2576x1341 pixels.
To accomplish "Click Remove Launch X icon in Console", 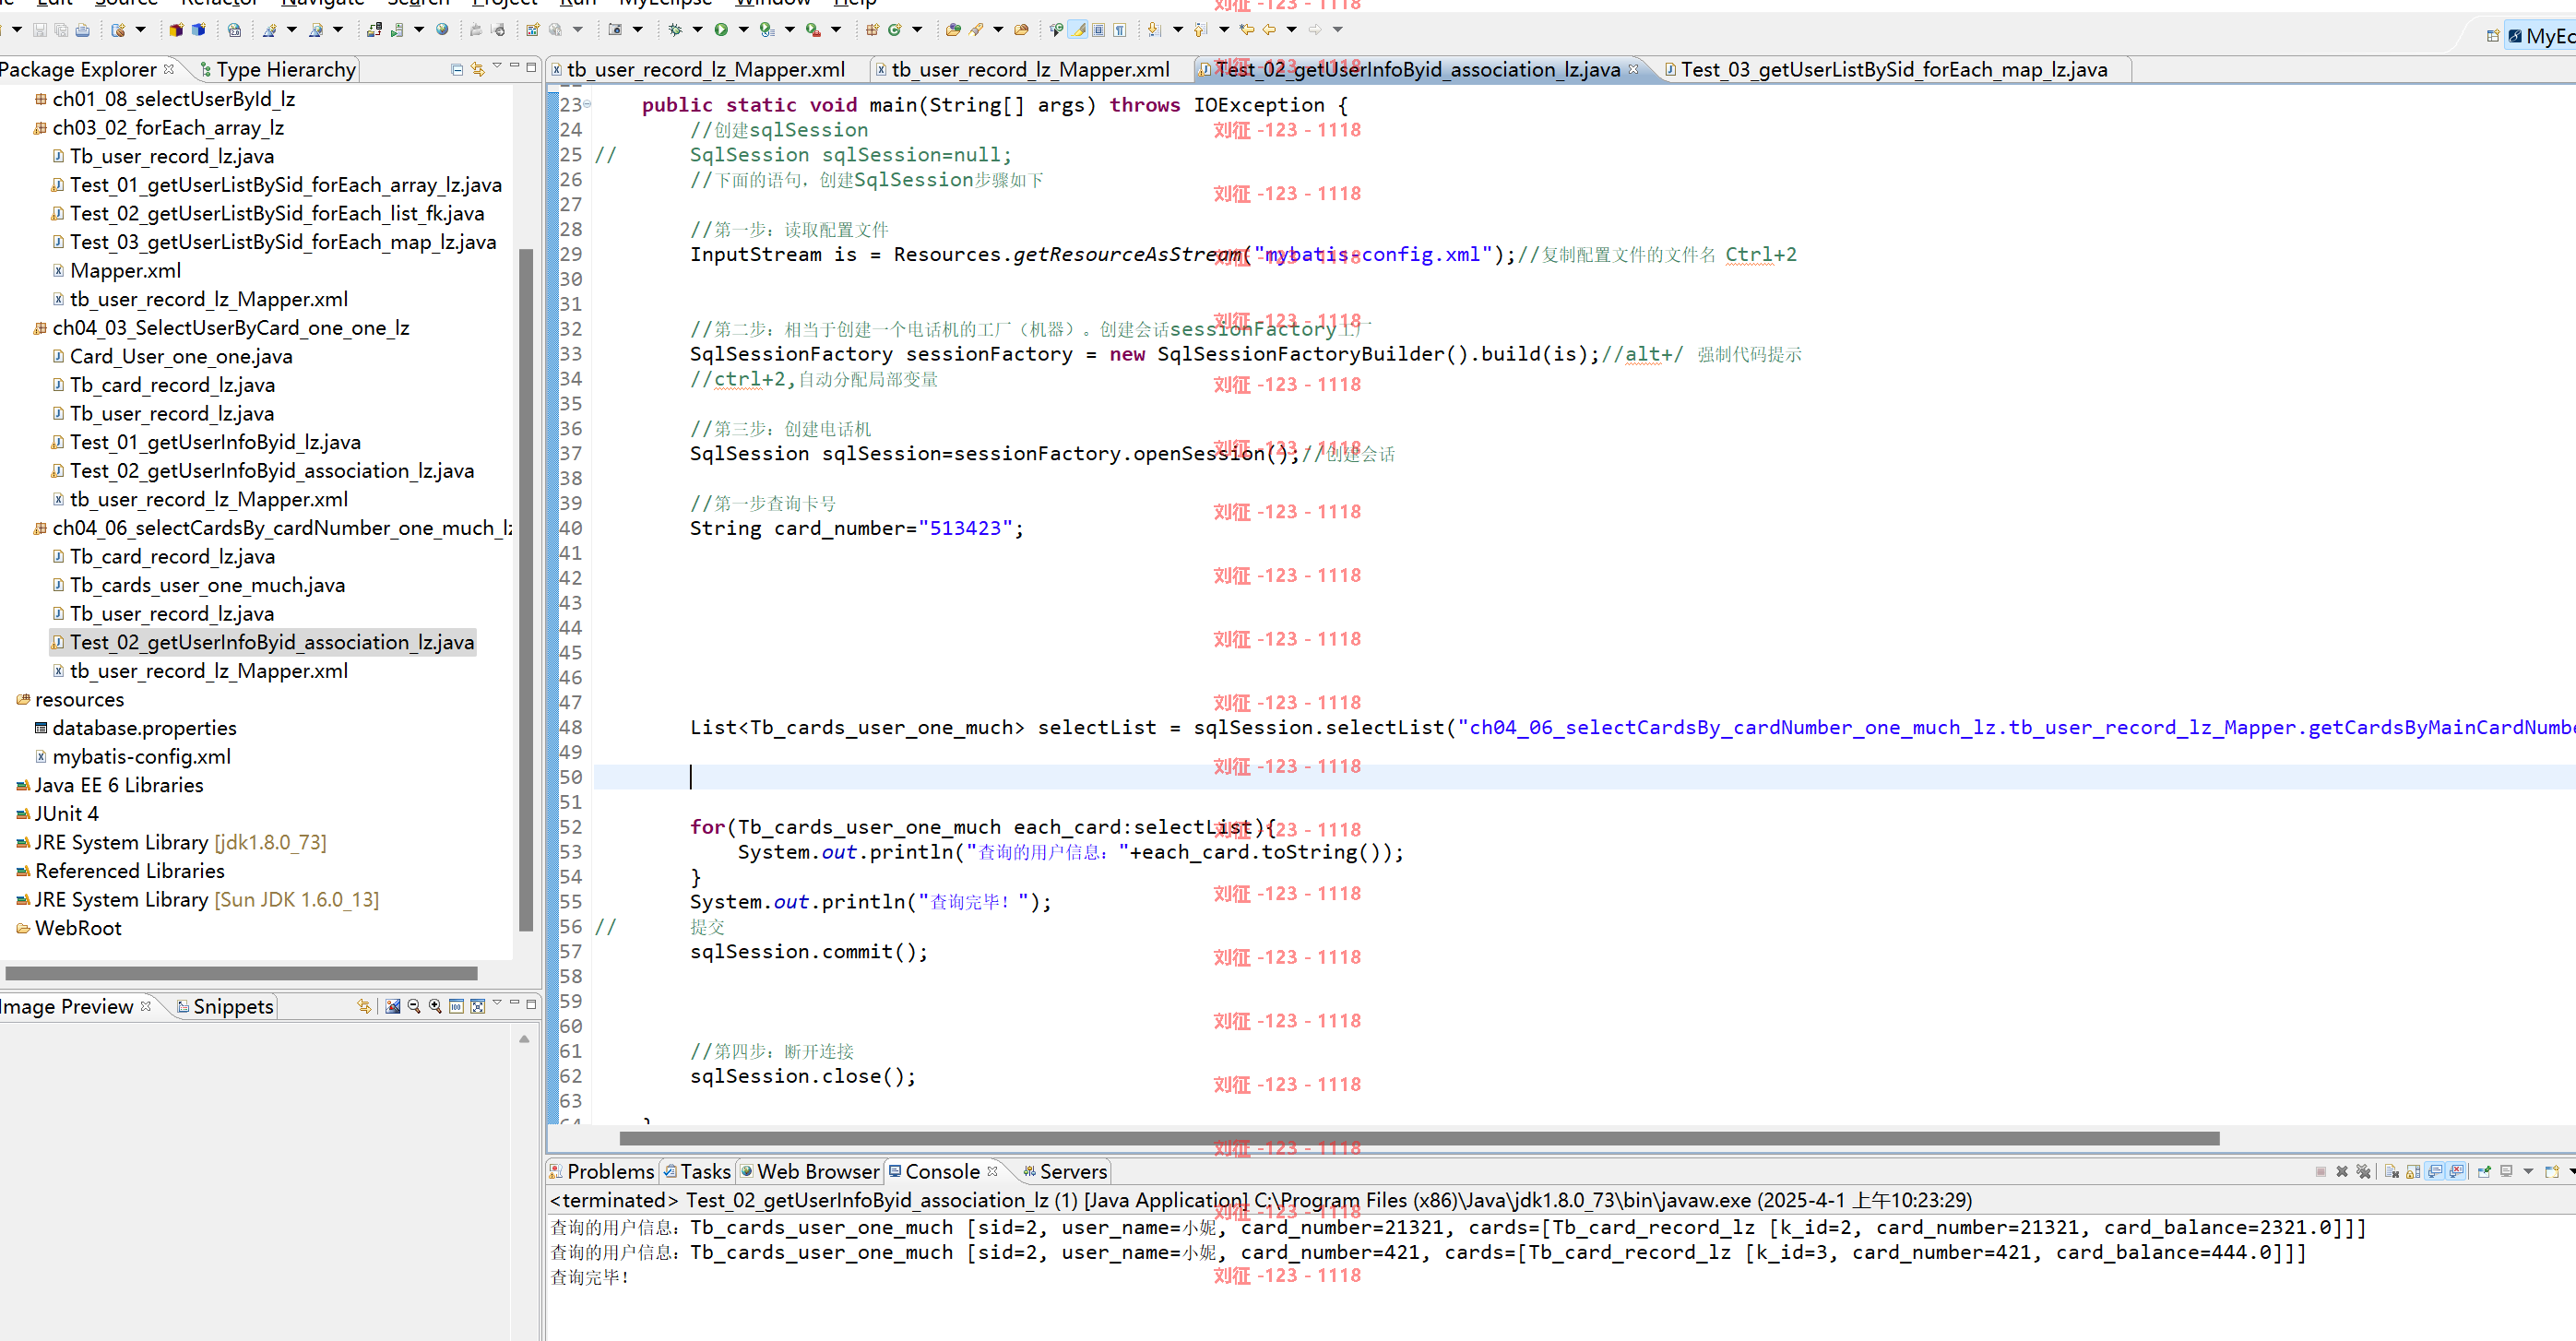I will pos(2343,1172).
